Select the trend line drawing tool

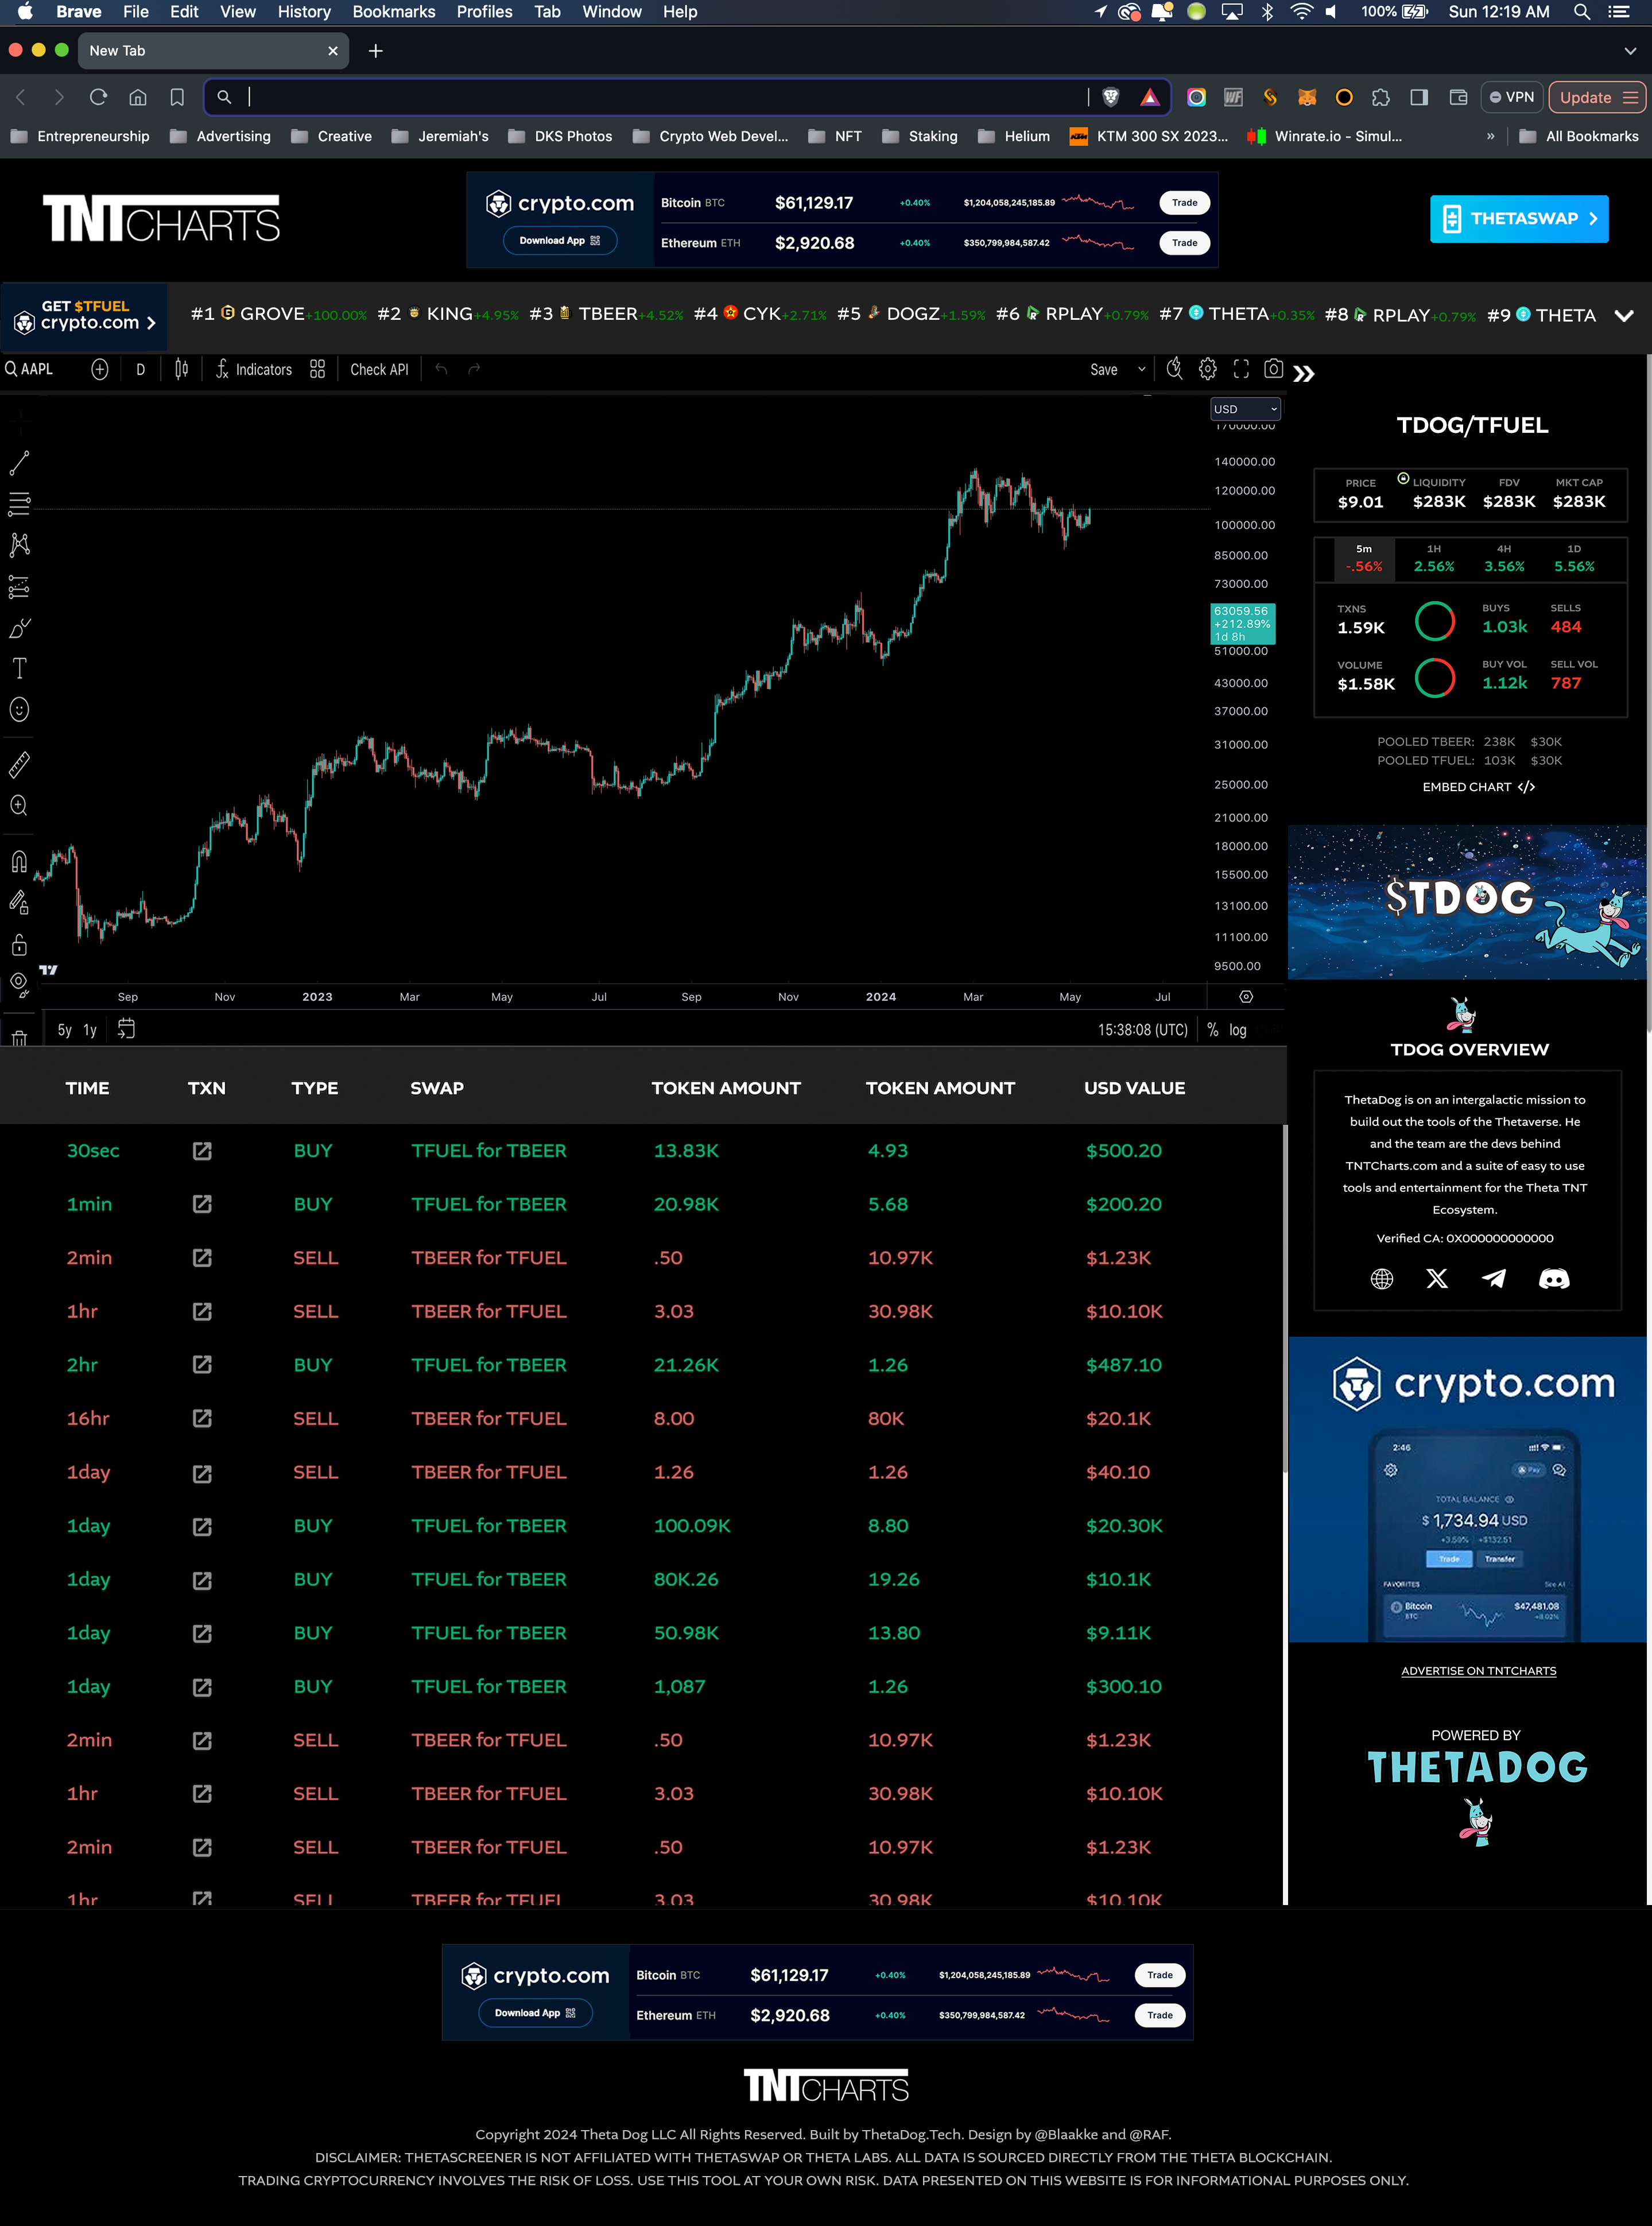[19, 463]
